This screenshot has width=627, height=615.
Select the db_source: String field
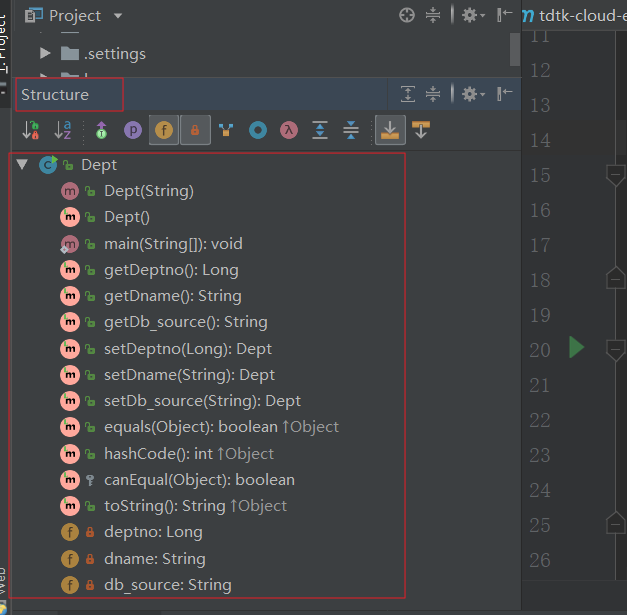click(x=168, y=585)
